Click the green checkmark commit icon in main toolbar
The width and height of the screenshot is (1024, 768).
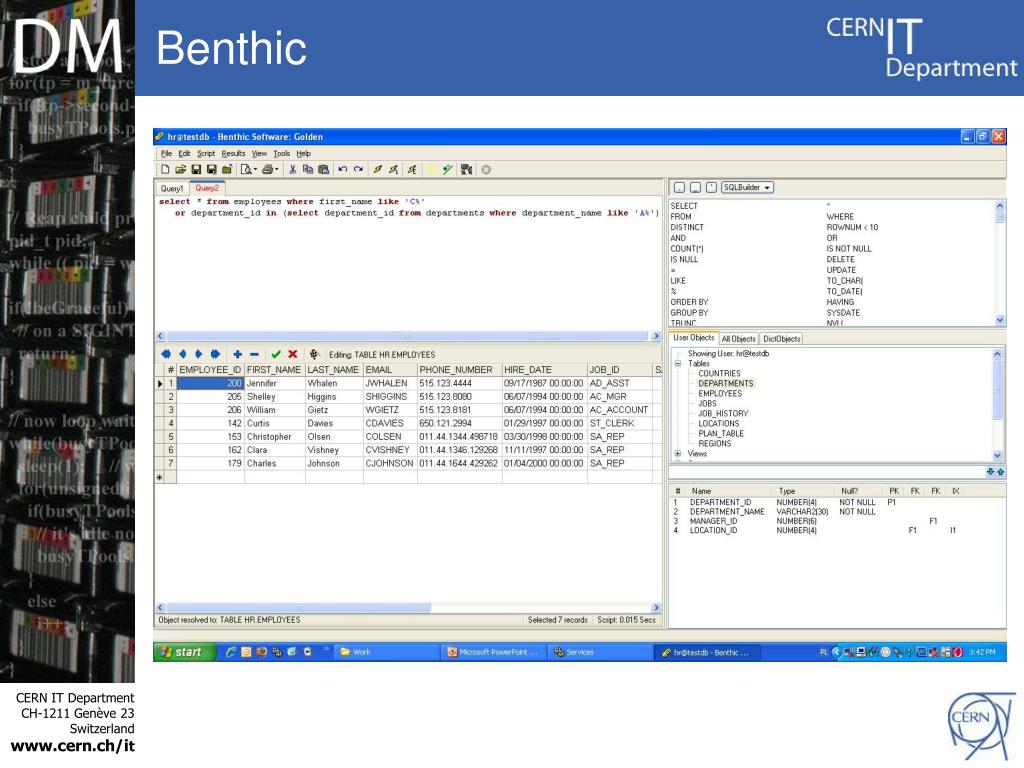coord(447,170)
